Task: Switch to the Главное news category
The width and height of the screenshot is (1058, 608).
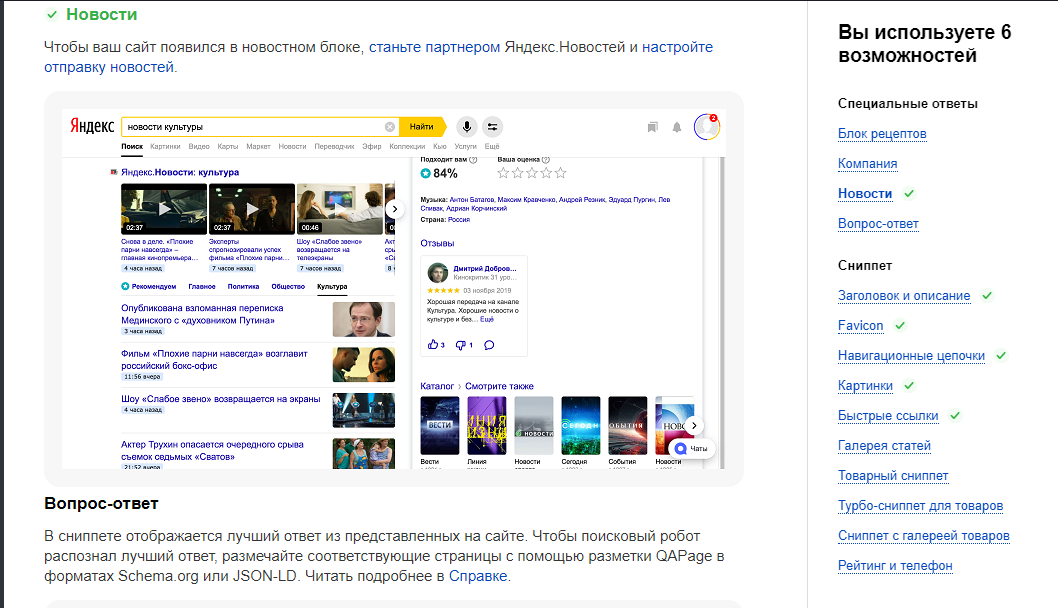Action: 202,287
